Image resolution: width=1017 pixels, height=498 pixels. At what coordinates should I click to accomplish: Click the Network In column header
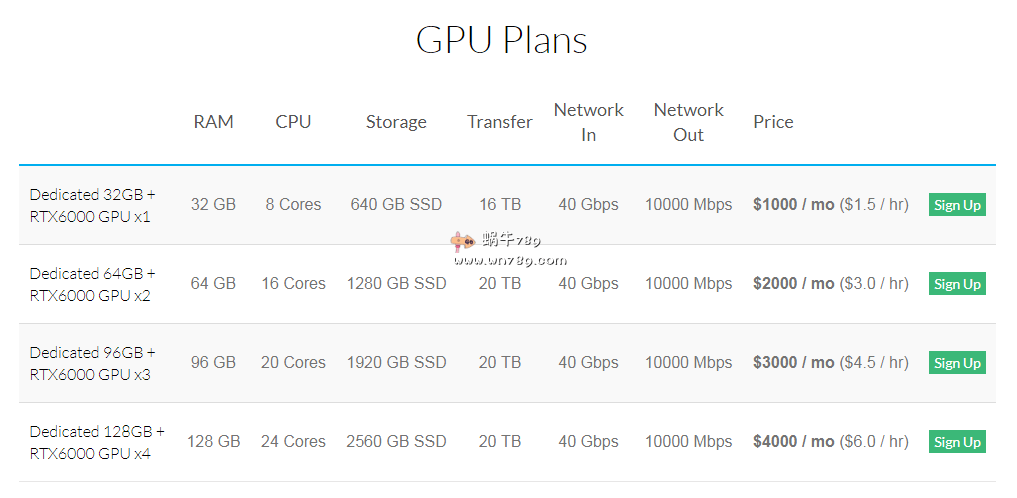pos(588,122)
